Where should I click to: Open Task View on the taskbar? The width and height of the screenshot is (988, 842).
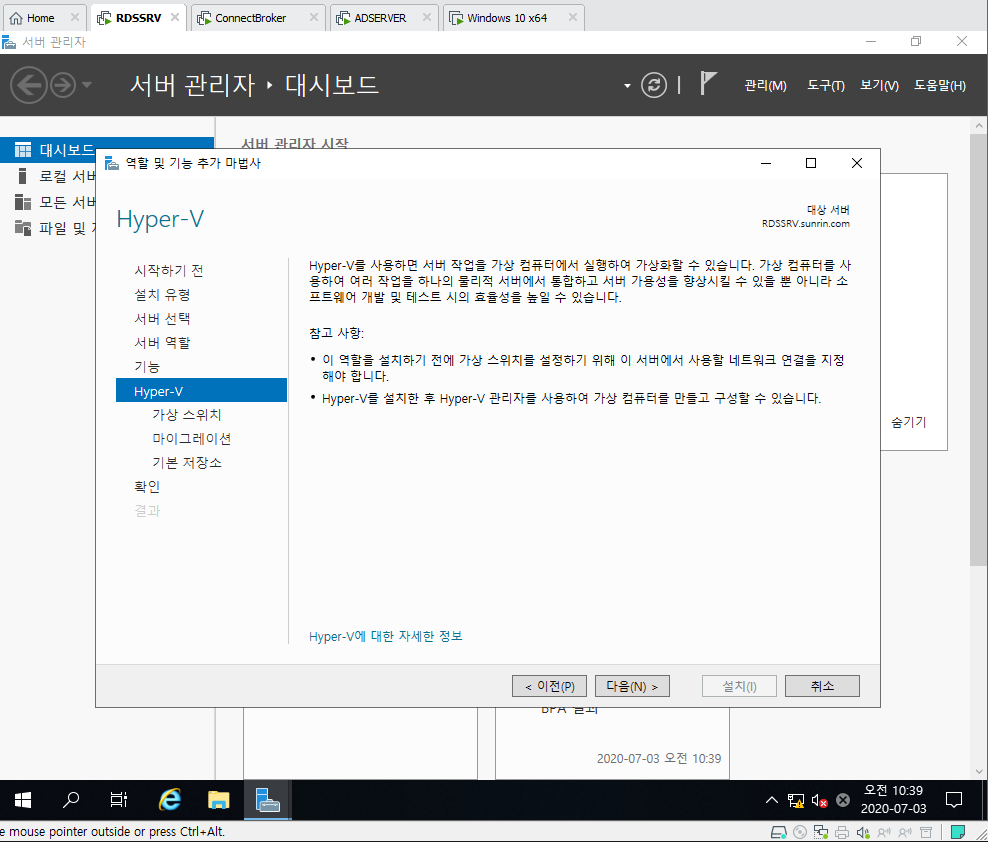pyautogui.click(x=118, y=800)
